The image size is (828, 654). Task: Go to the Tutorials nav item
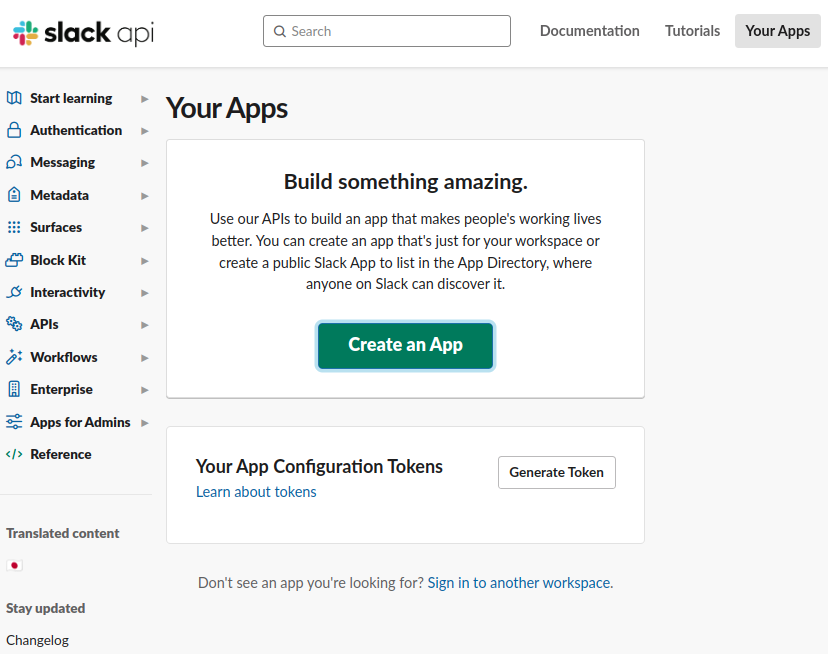tap(692, 31)
